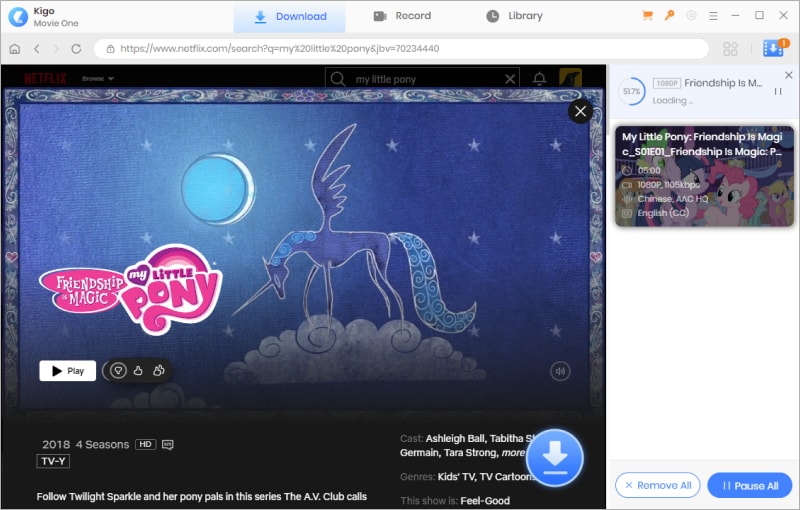The height and width of the screenshot is (510, 800).
Task: Go to the home page icon
Action: (15, 48)
